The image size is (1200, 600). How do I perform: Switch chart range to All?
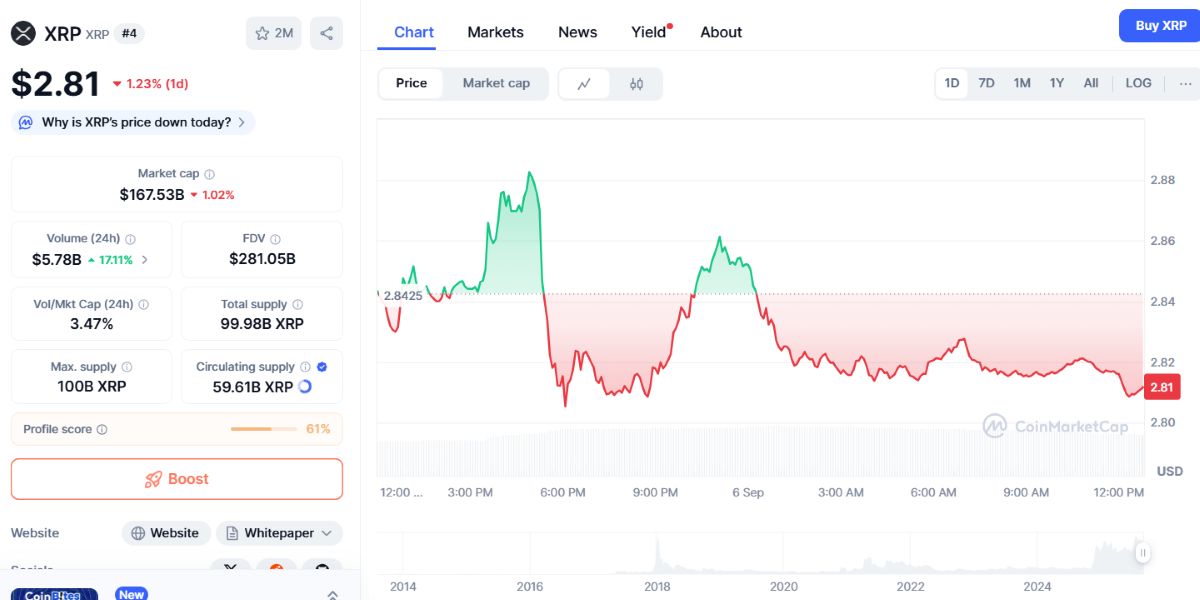[1091, 84]
